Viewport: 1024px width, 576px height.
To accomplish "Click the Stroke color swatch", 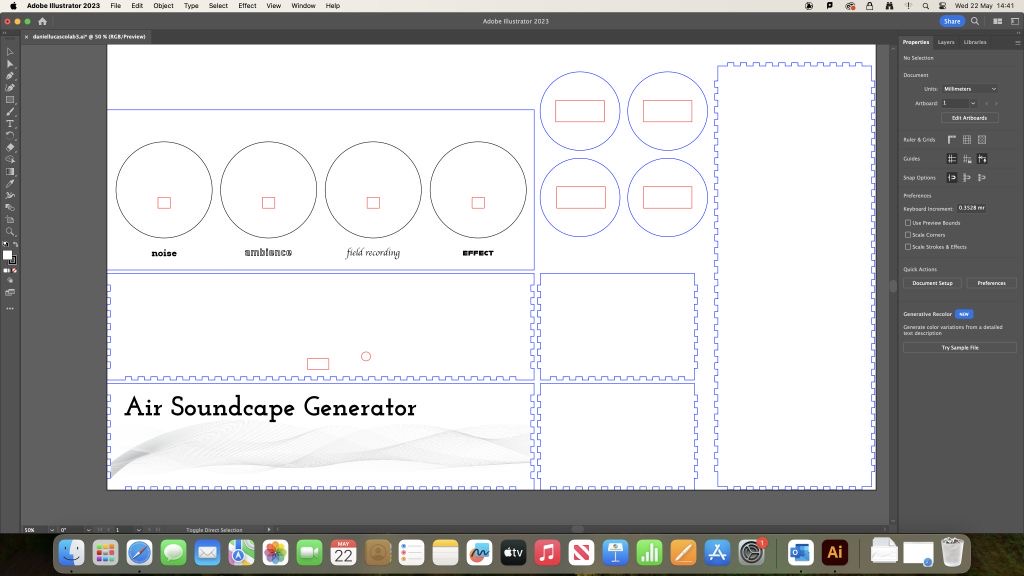I will 13,261.
